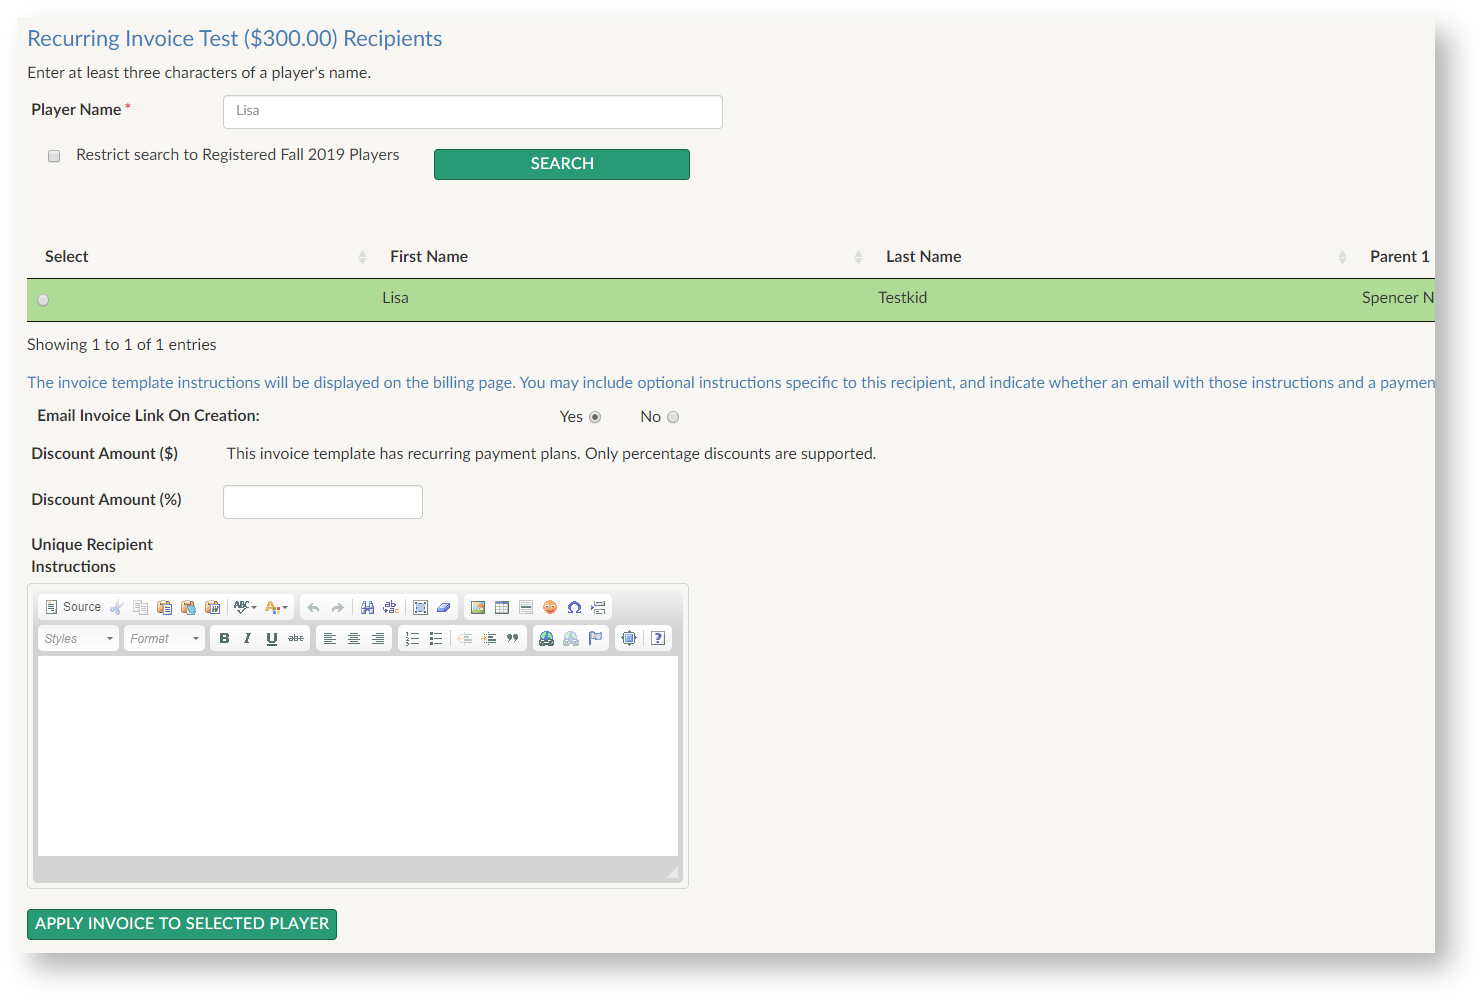Click the green SEARCH button

pyautogui.click(x=562, y=164)
